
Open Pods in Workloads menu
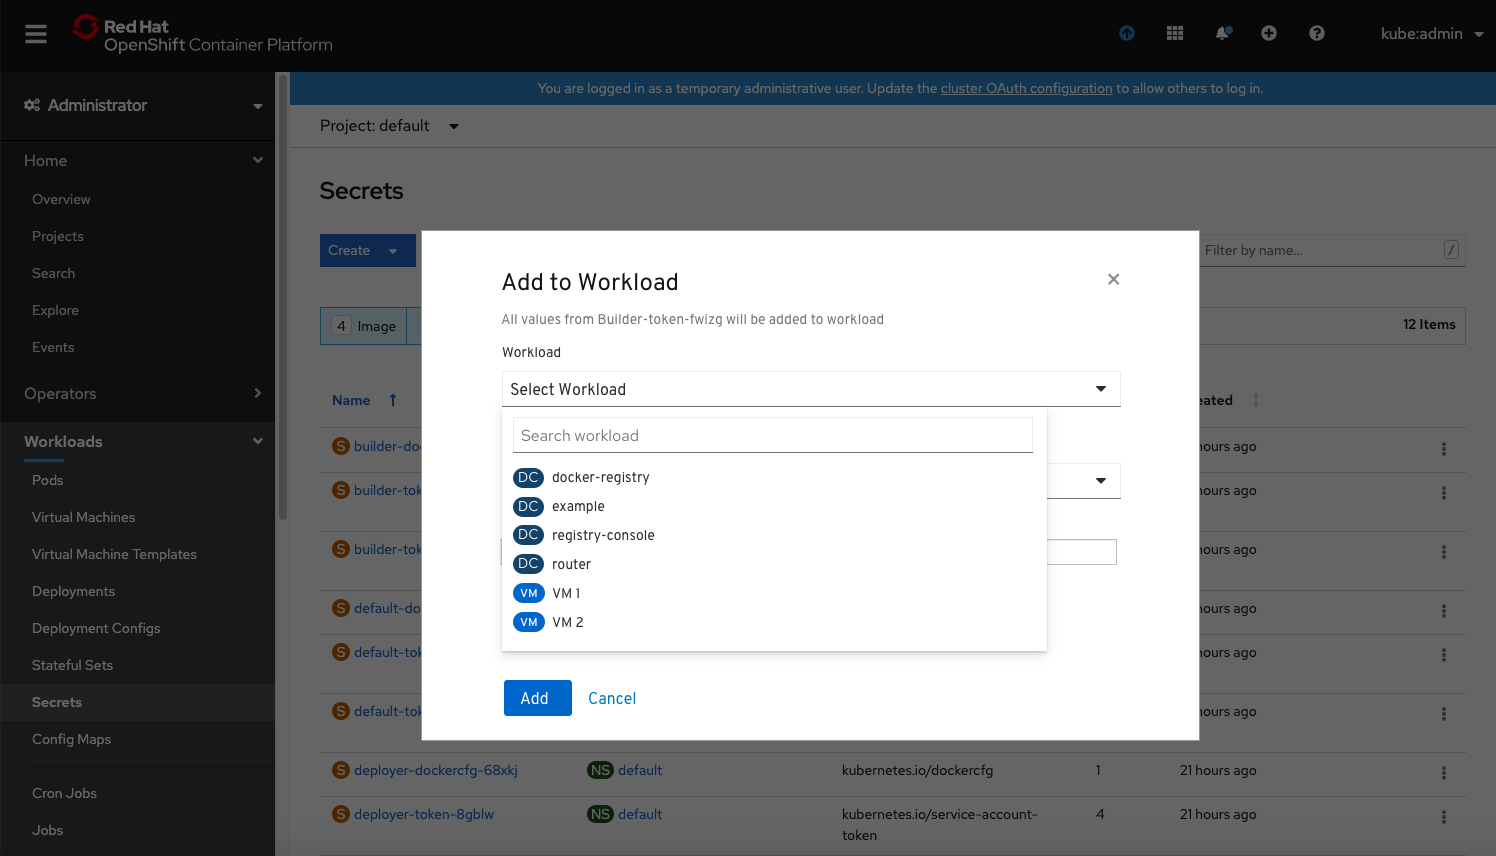pos(47,480)
